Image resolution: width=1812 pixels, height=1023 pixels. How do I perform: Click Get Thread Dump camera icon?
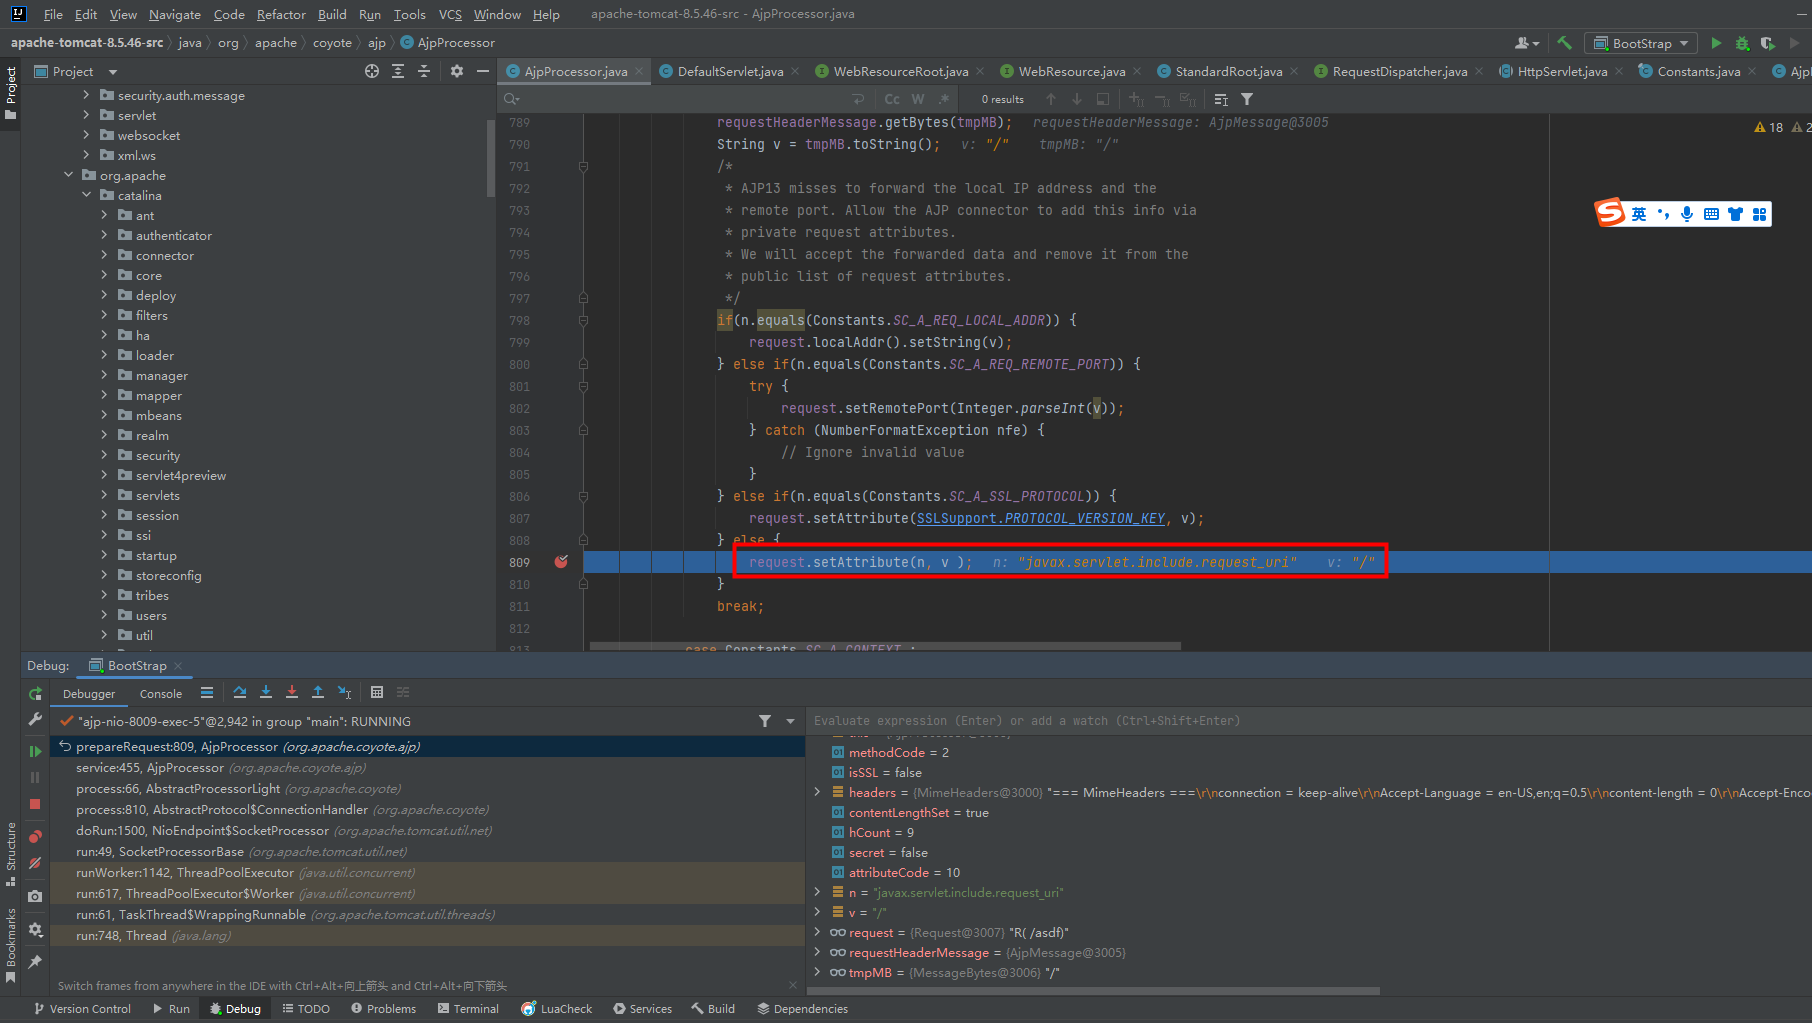[35, 896]
